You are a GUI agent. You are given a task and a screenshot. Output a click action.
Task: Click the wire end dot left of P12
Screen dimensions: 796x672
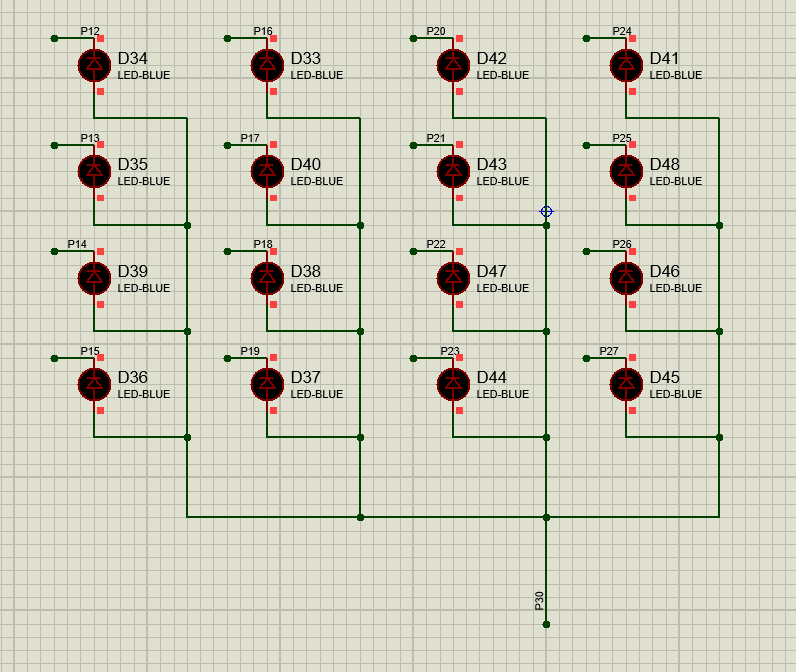[x=55, y=39]
